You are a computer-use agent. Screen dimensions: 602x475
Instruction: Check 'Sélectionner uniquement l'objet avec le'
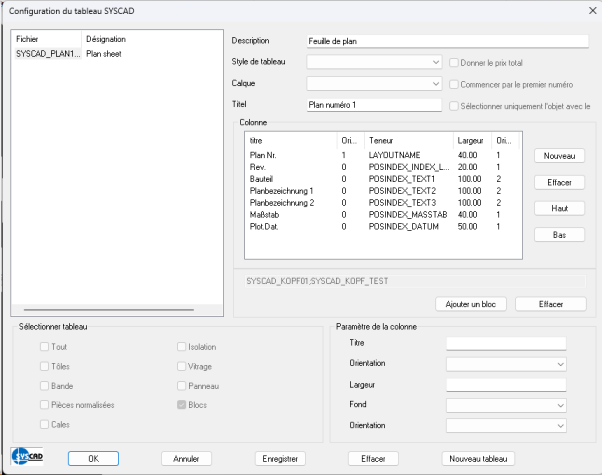click(x=454, y=106)
